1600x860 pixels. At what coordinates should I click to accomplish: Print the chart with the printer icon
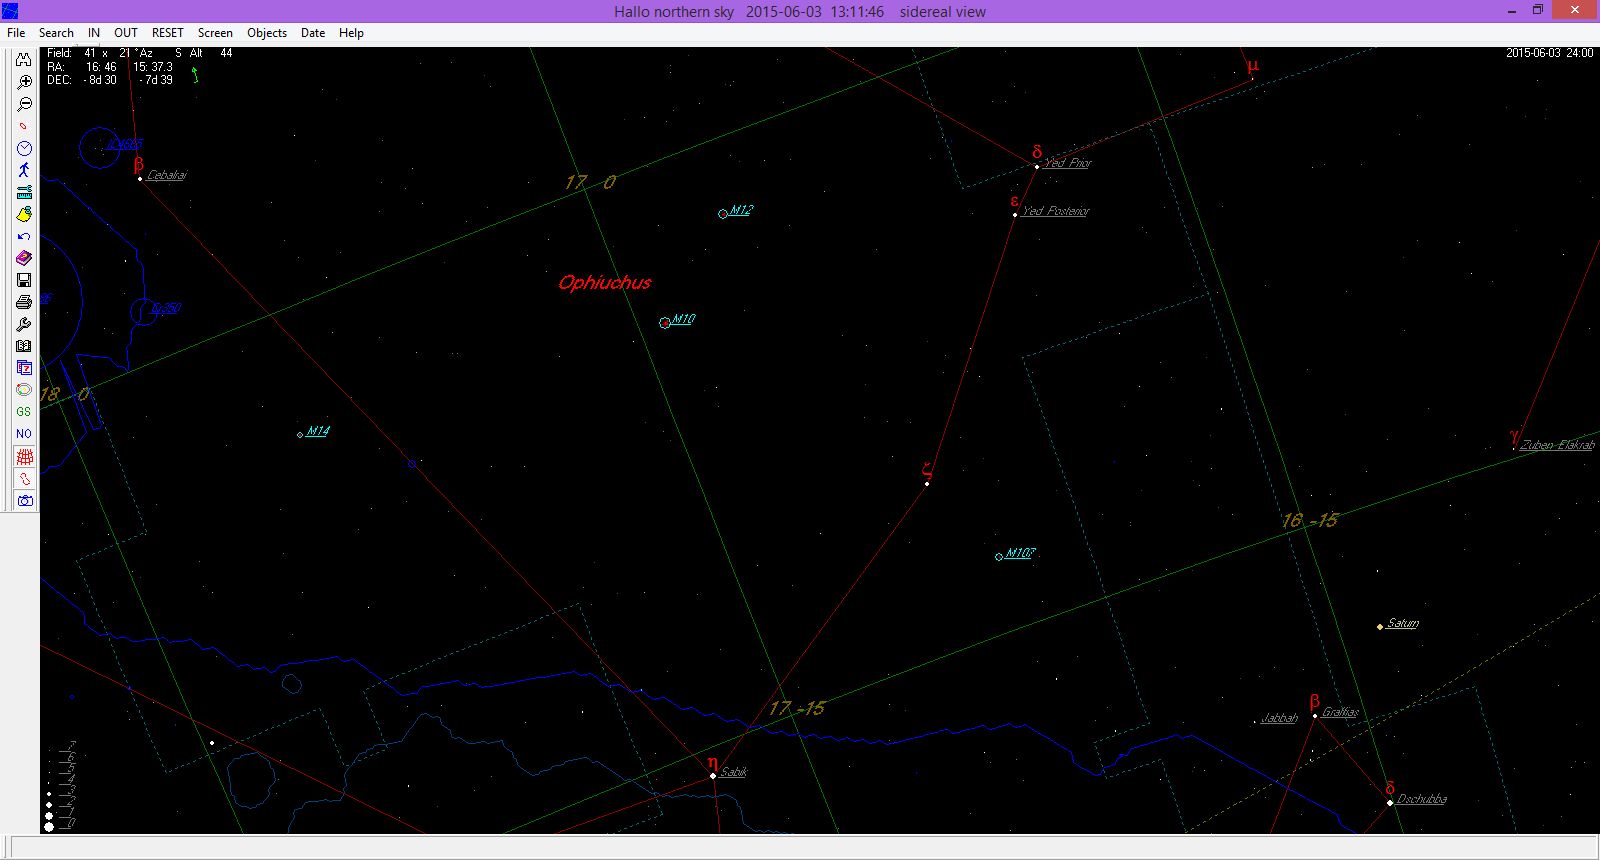(24, 302)
